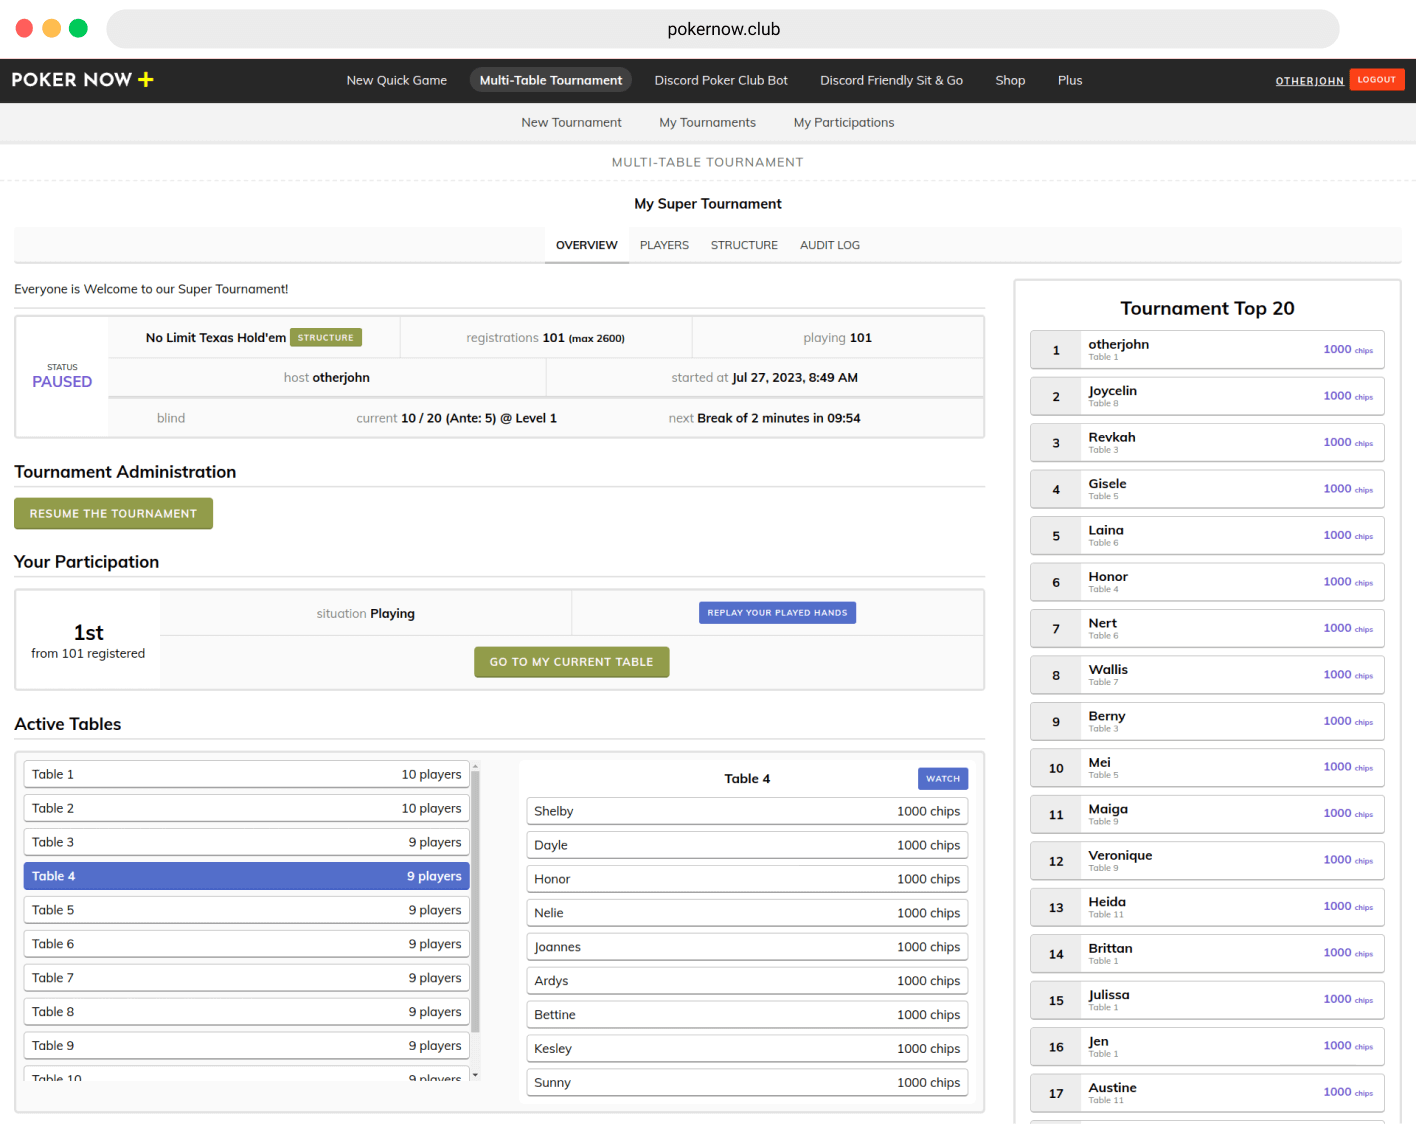This screenshot has width=1416, height=1124.
Task: Select the highlighted Table 4 row
Action: coord(246,877)
